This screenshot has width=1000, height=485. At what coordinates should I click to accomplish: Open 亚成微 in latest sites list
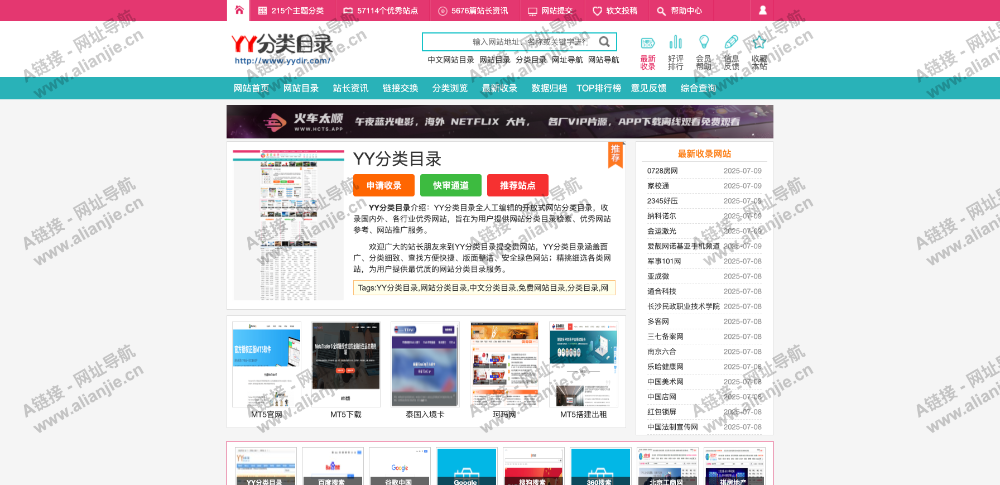[658, 276]
